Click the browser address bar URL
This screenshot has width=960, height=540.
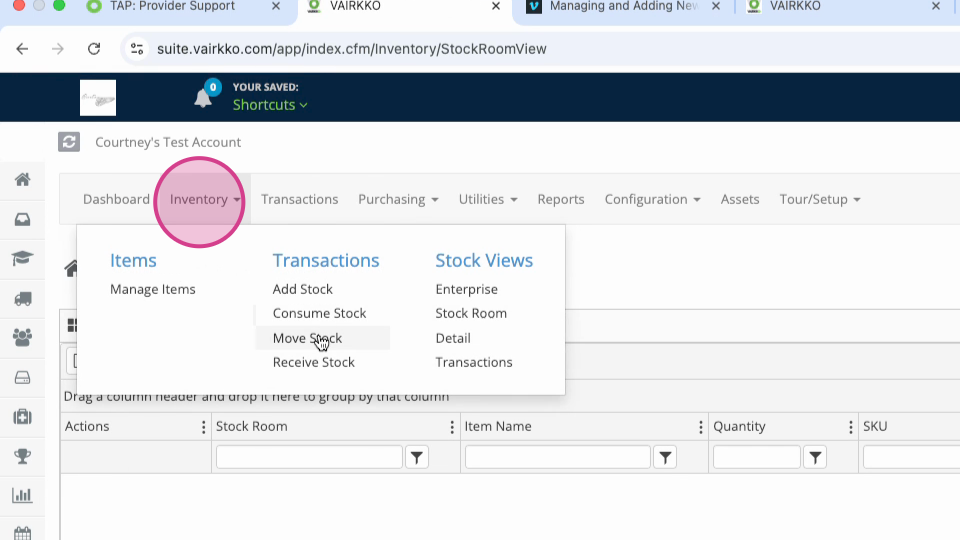coord(351,49)
